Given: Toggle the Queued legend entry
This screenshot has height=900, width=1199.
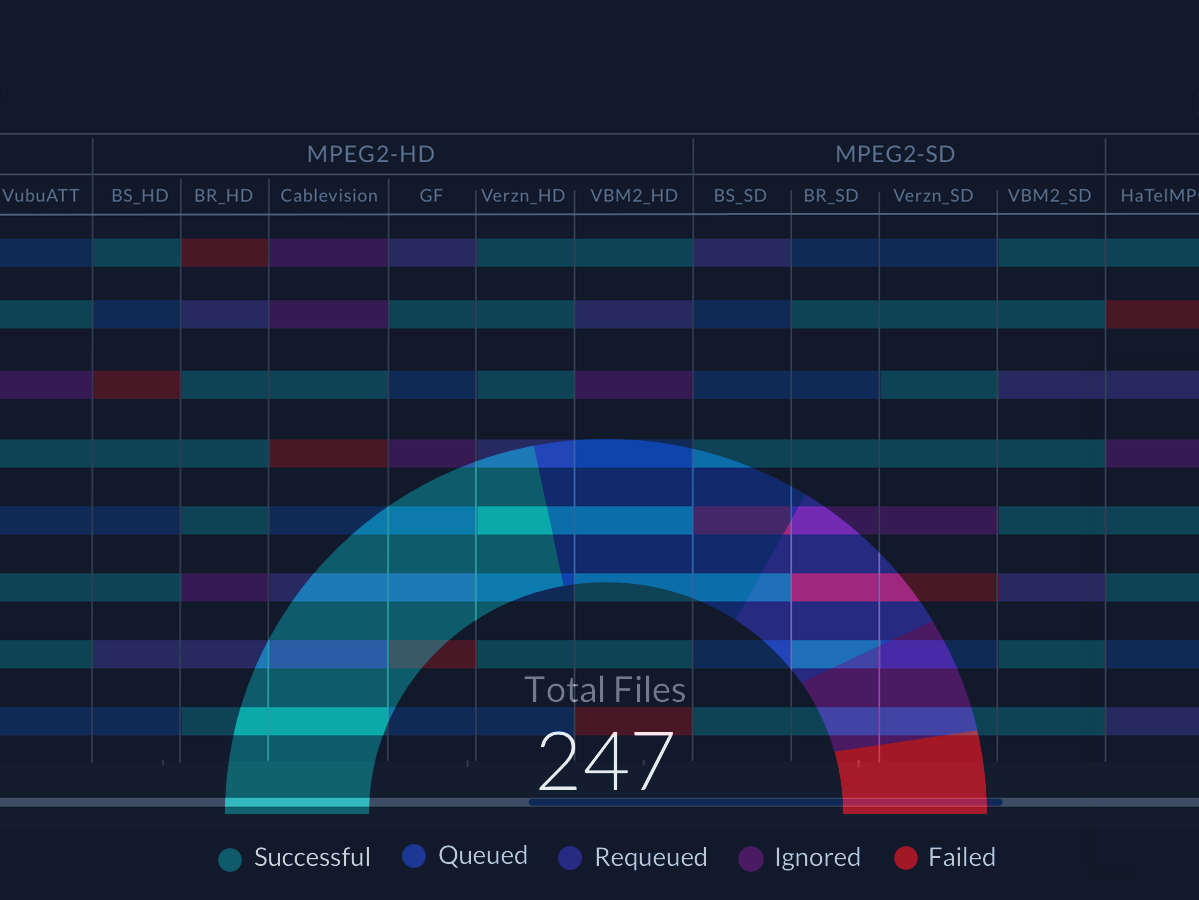Looking at the screenshot, I should tap(465, 856).
